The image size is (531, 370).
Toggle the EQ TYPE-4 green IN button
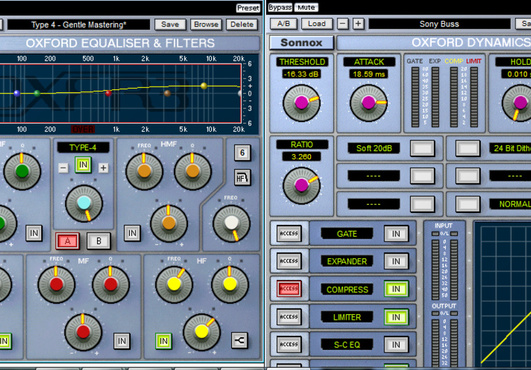83,165
